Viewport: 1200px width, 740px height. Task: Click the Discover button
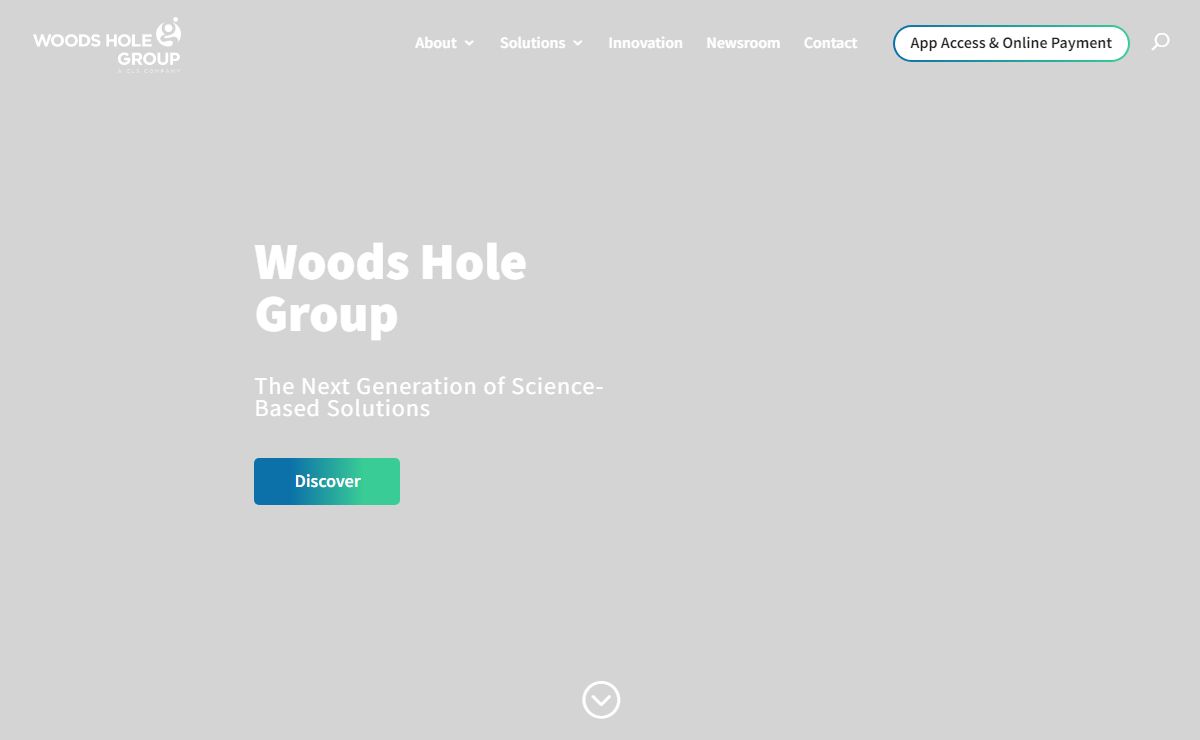point(327,481)
